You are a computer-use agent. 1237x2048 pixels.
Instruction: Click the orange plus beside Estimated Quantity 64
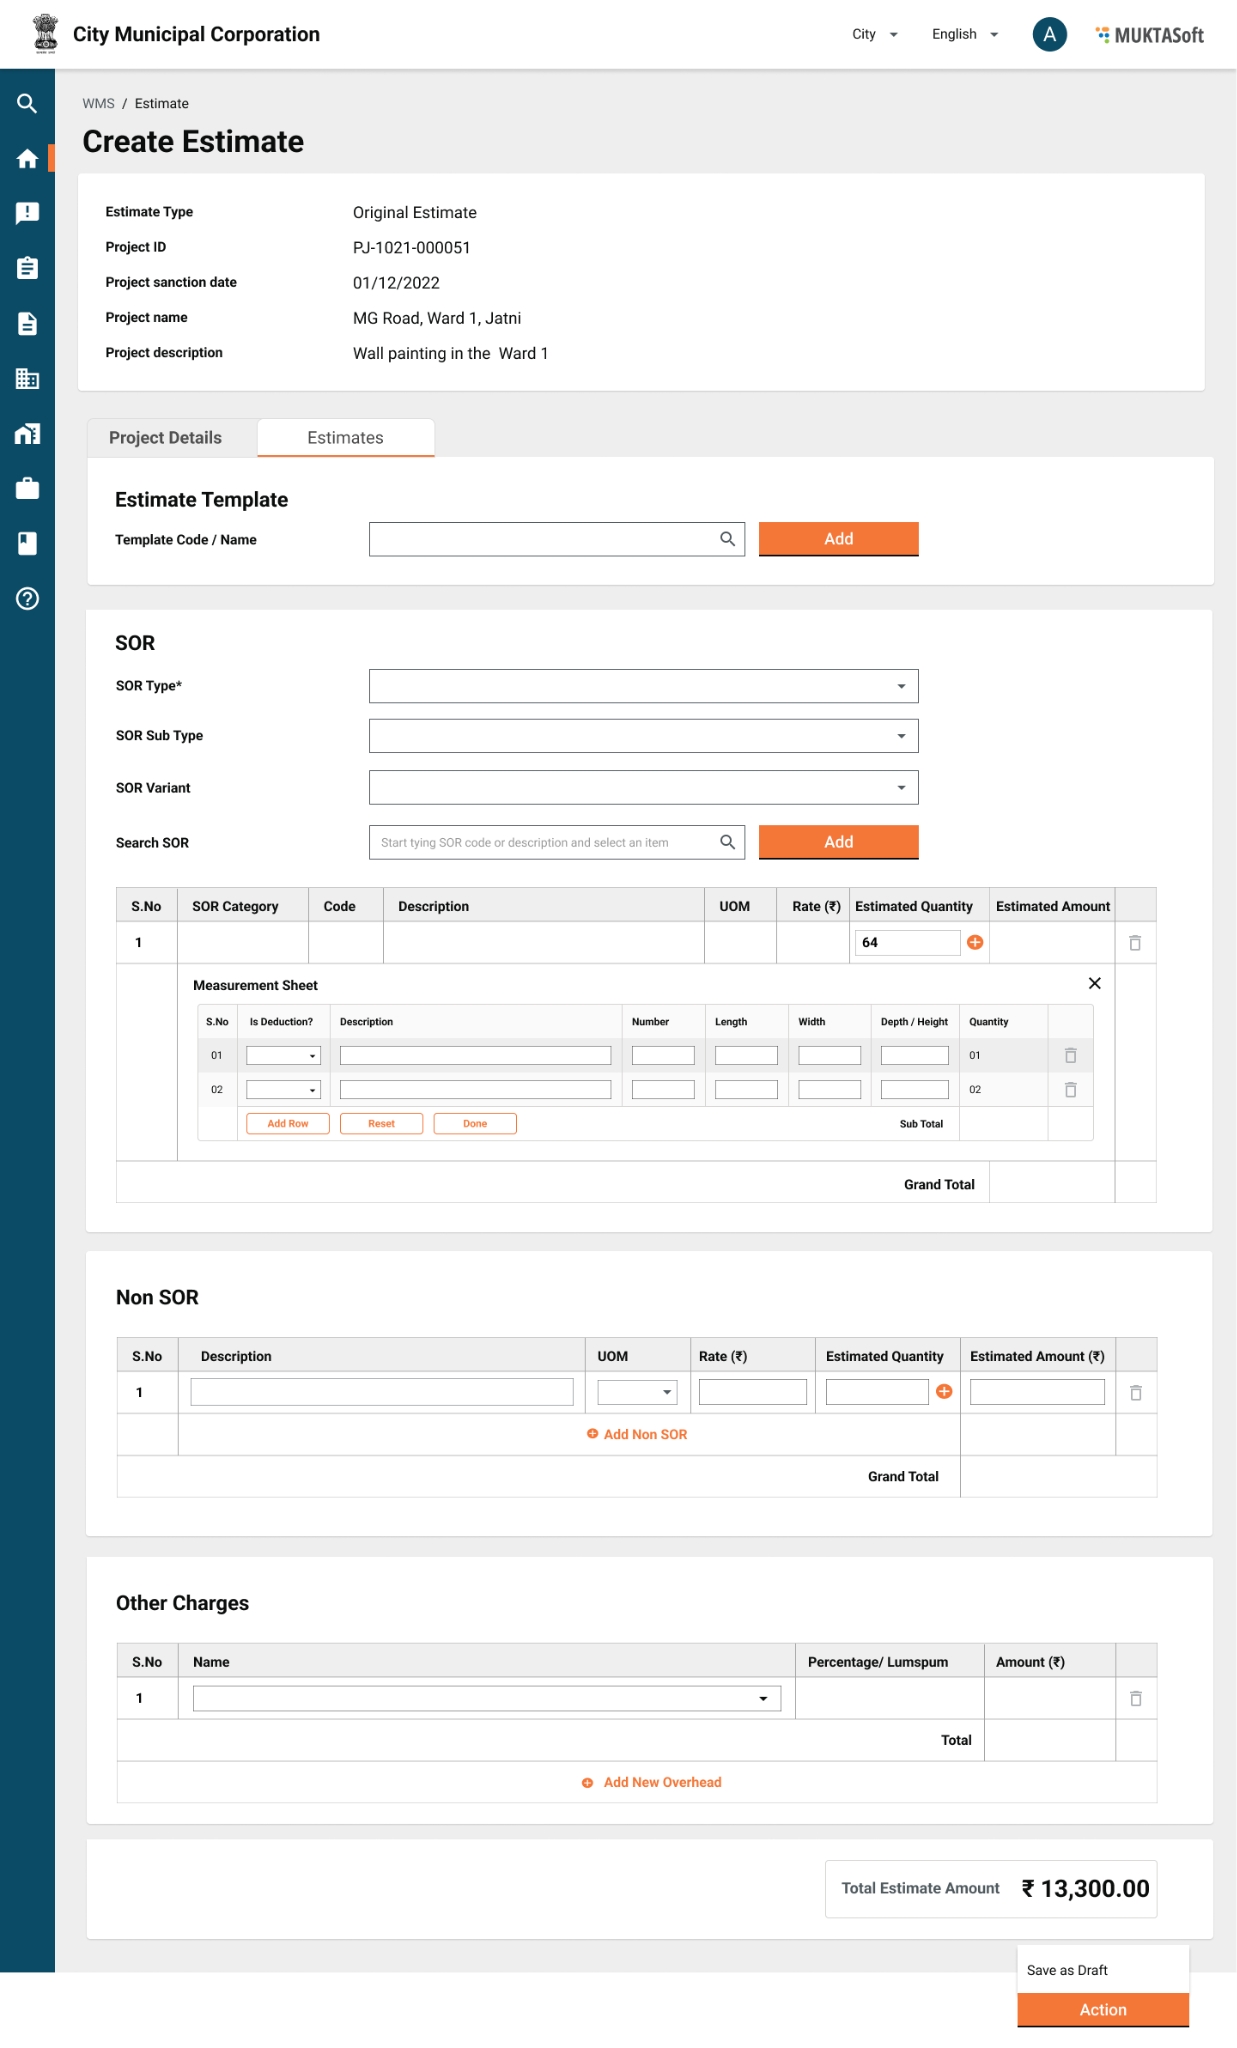975,942
